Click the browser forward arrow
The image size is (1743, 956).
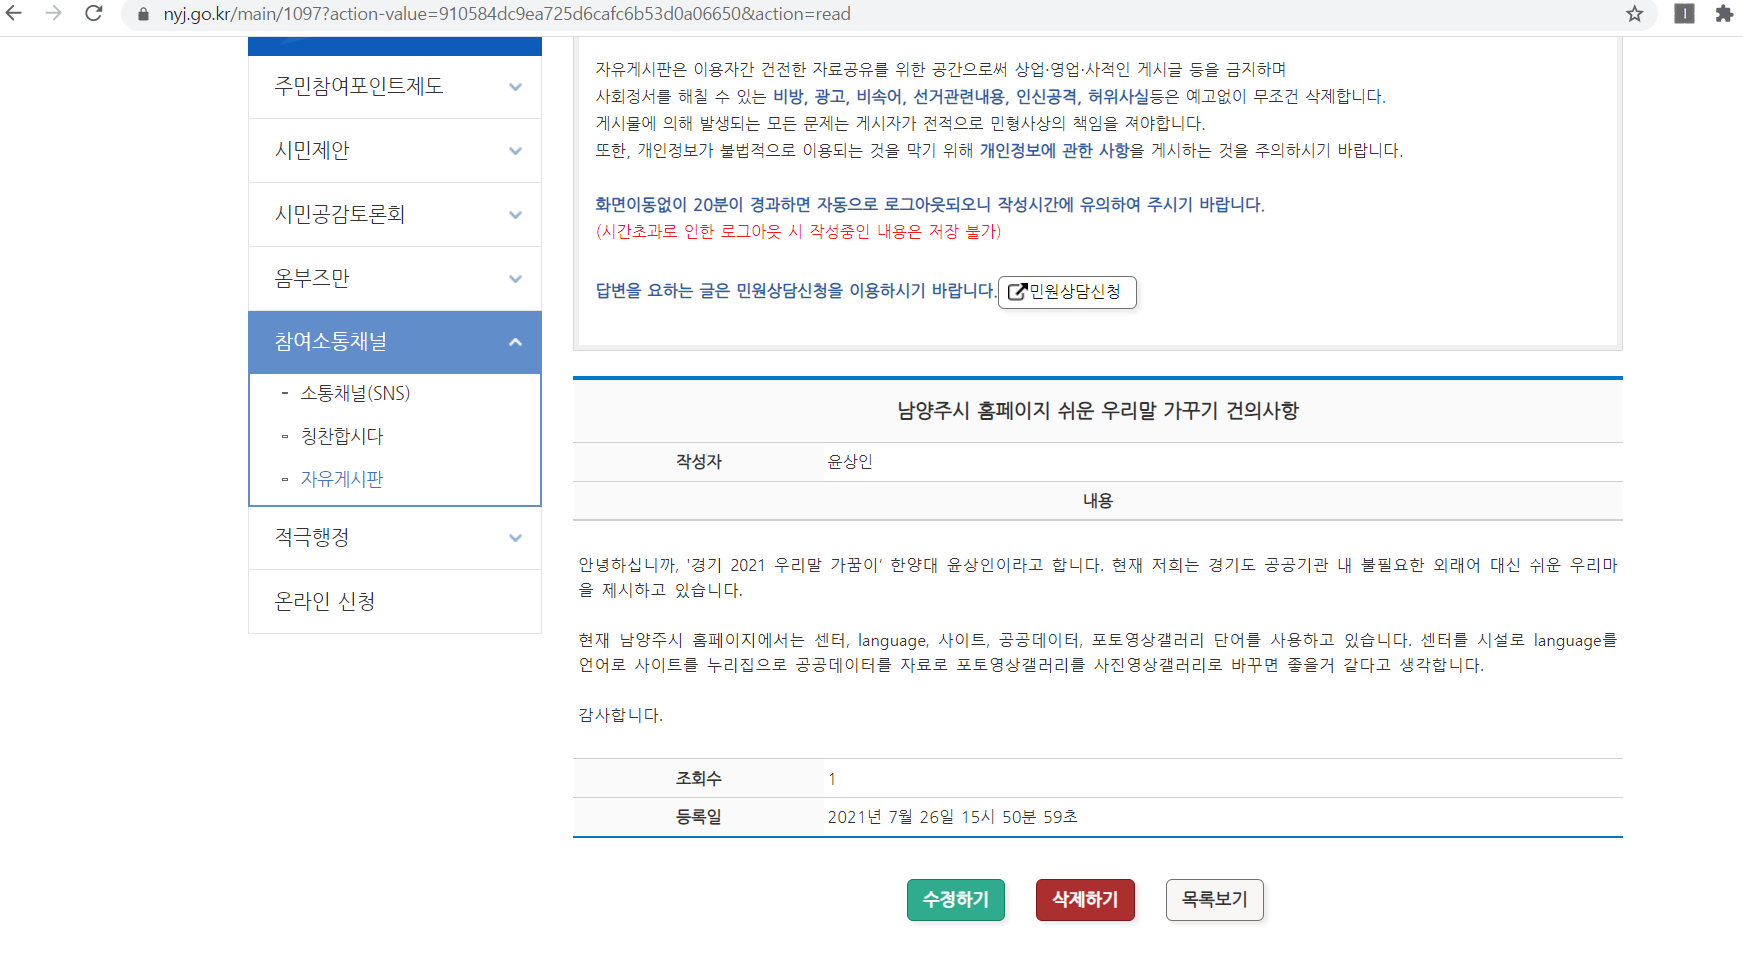54,13
